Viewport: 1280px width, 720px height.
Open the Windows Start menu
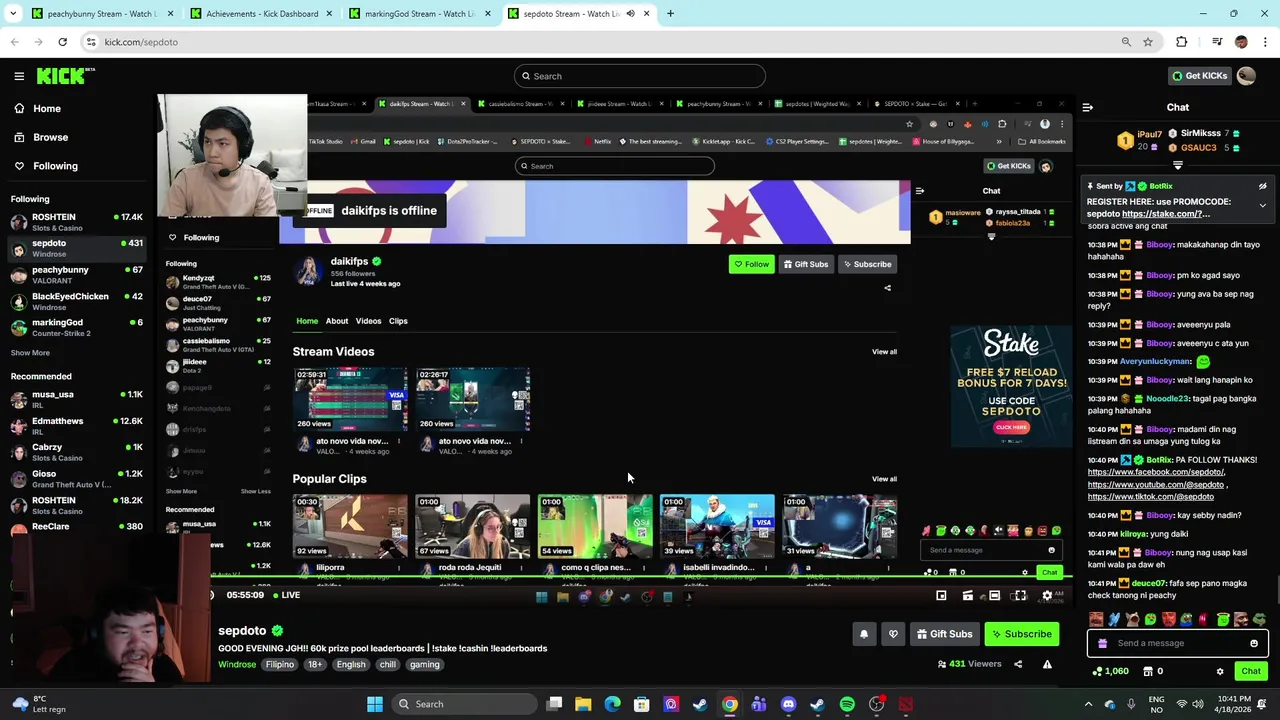pyautogui.click(x=375, y=704)
